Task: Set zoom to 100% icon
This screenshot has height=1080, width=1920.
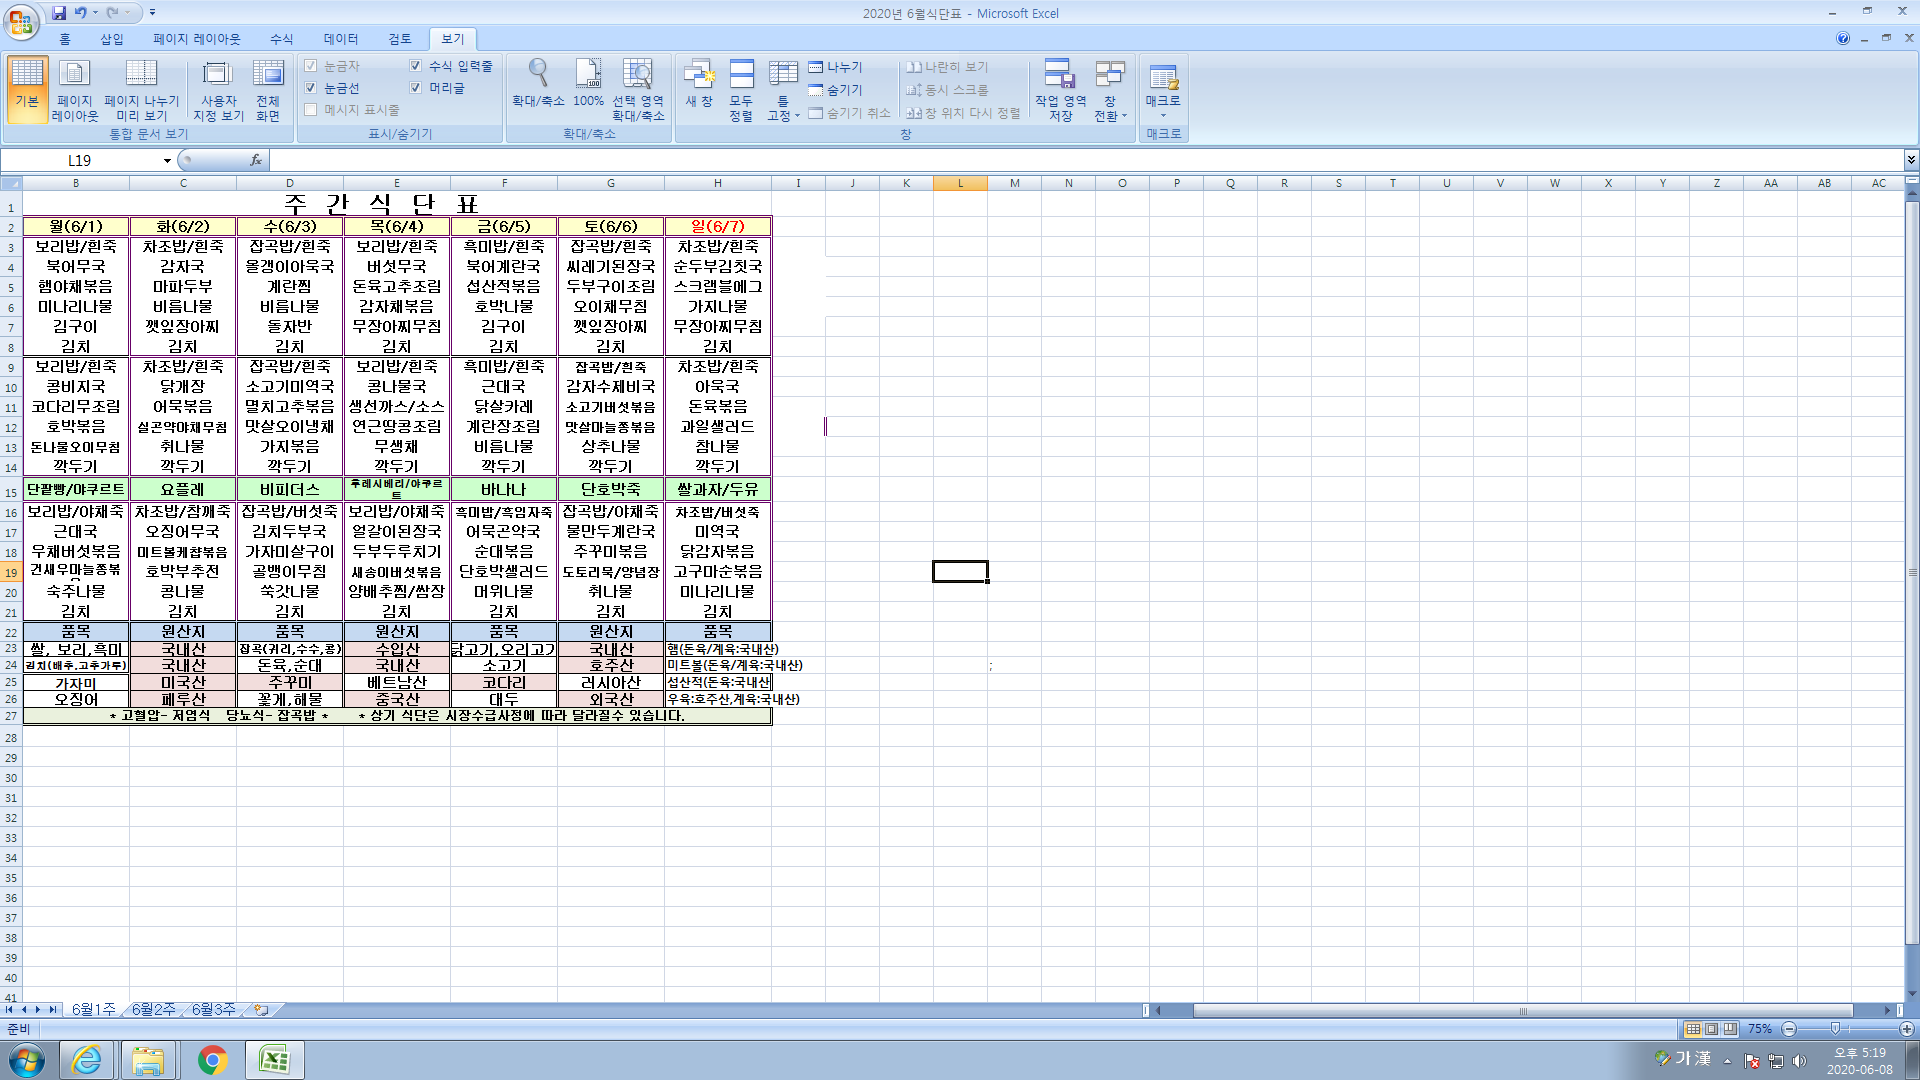Action: tap(588, 76)
